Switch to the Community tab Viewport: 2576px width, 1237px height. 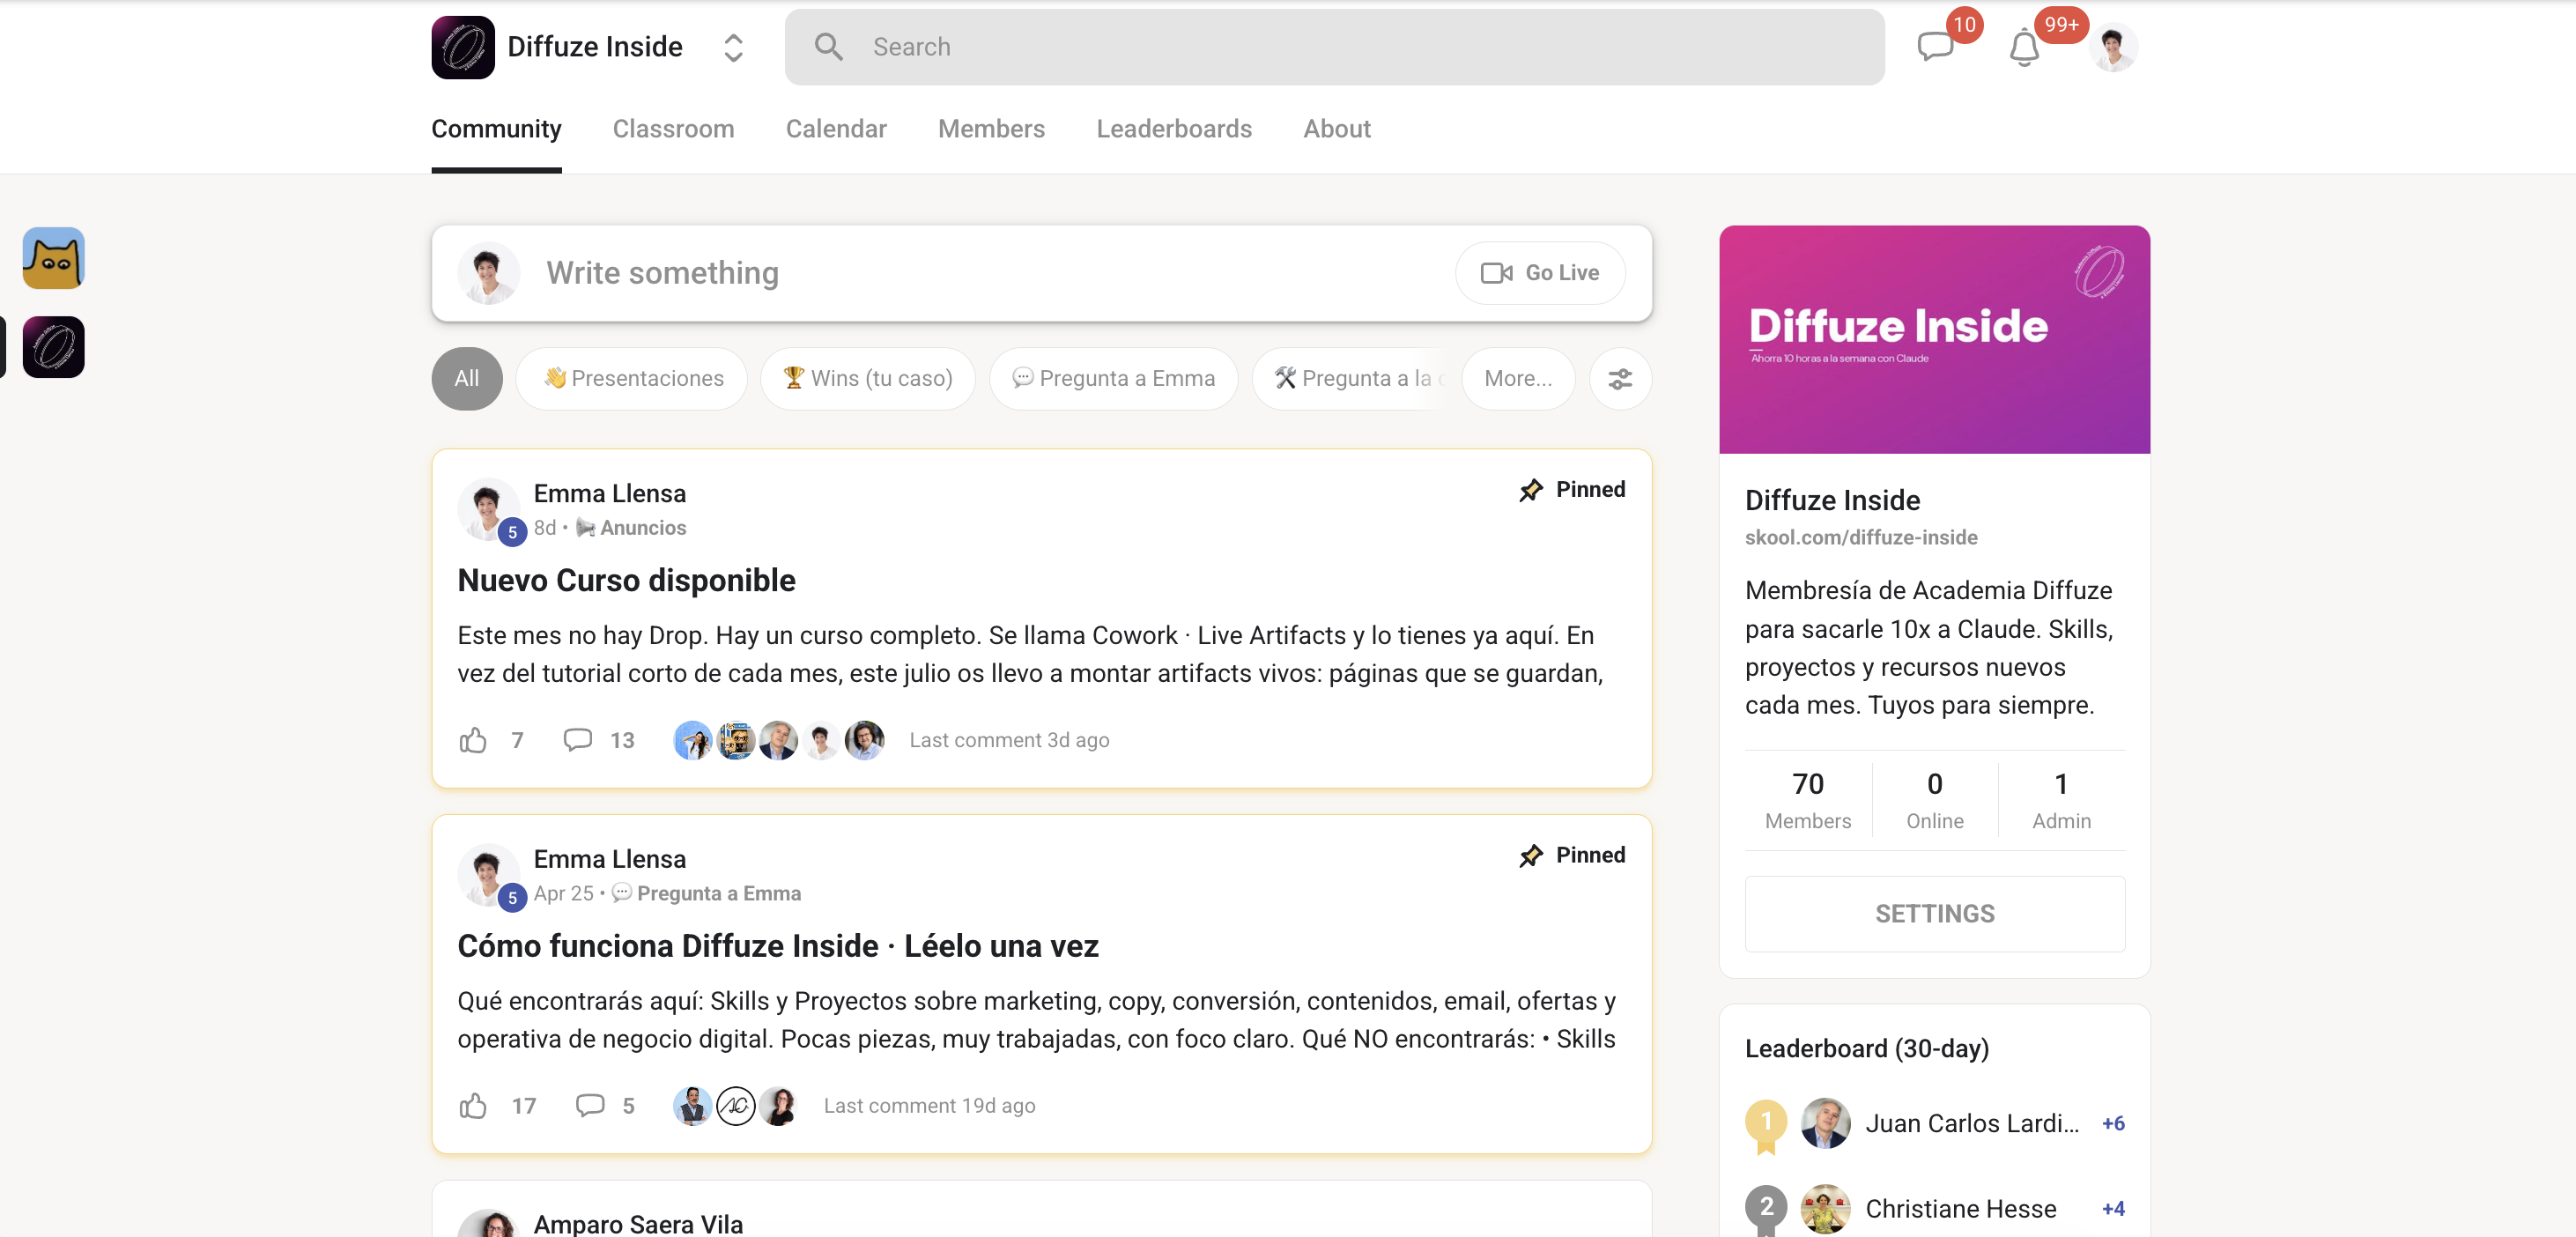coord(496,129)
